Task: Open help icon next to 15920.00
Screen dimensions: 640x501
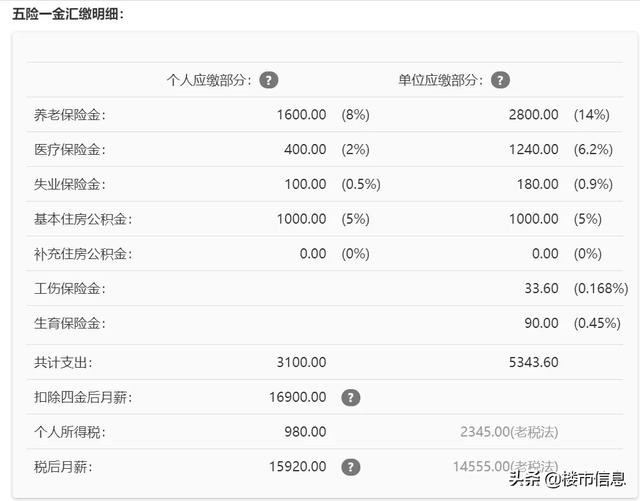Action: [350, 467]
